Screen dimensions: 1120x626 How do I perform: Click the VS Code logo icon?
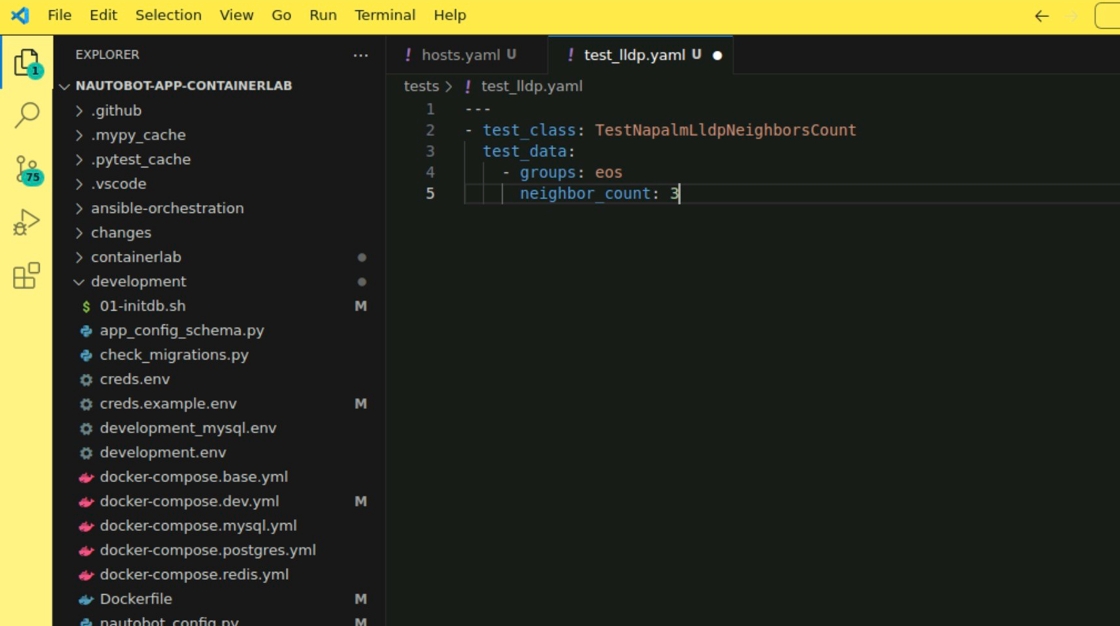[20, 16]
